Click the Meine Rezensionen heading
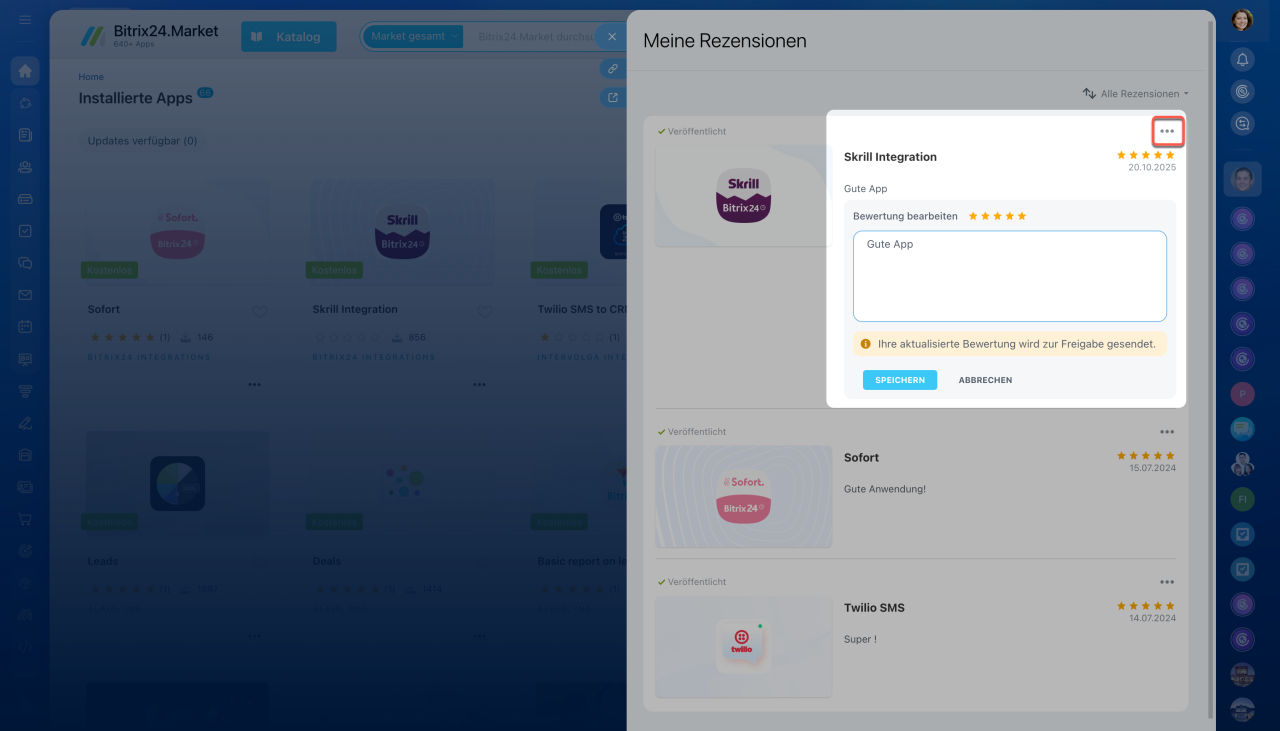Image resolution: width=1280 pixels, height=731 pixels. (725, 41)
